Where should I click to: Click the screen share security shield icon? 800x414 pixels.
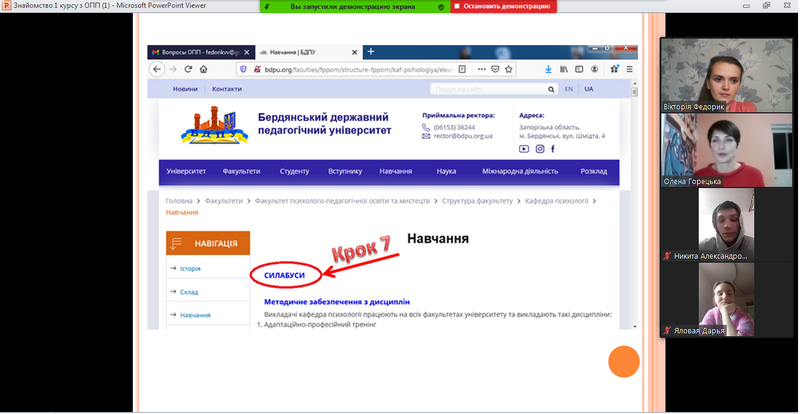pyautogui.click(x=441, y=7)
